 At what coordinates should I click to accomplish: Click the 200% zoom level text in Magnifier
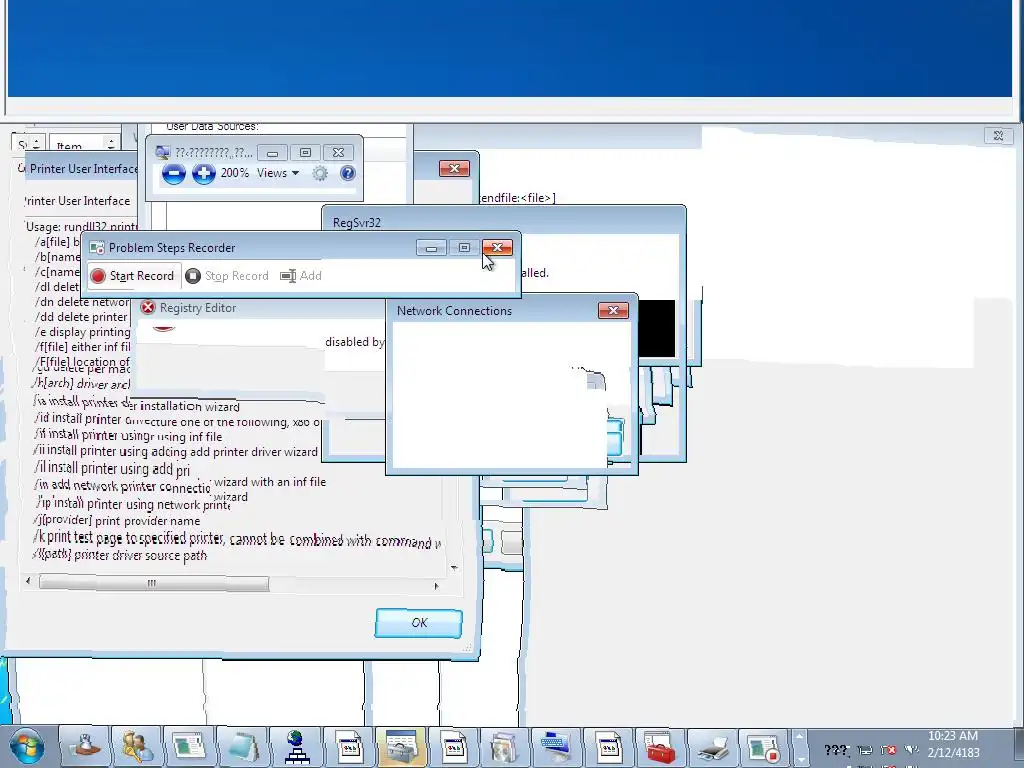(234, 173)
